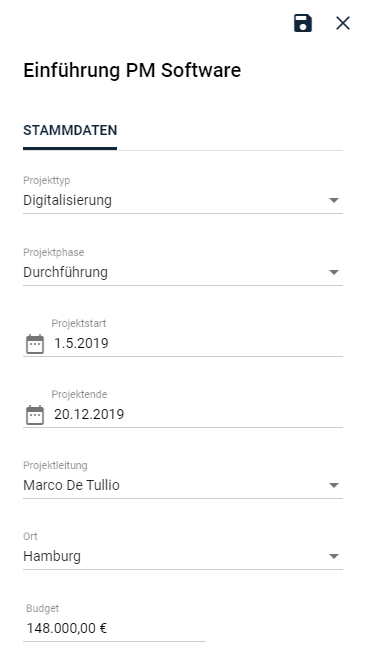Screen dimensions: 373x656
Task: Select the Durchführung phase value
Action: click(x=183, y=272)
